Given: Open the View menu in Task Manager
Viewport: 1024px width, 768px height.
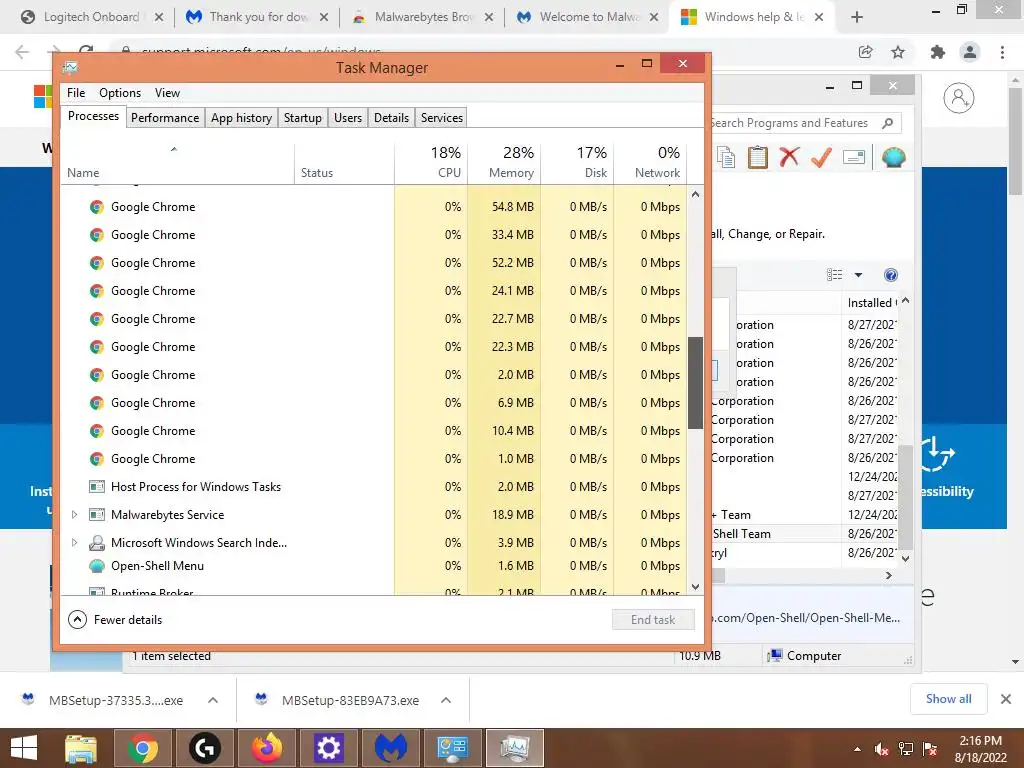Looking at the screenshot, I should point(167,93).
